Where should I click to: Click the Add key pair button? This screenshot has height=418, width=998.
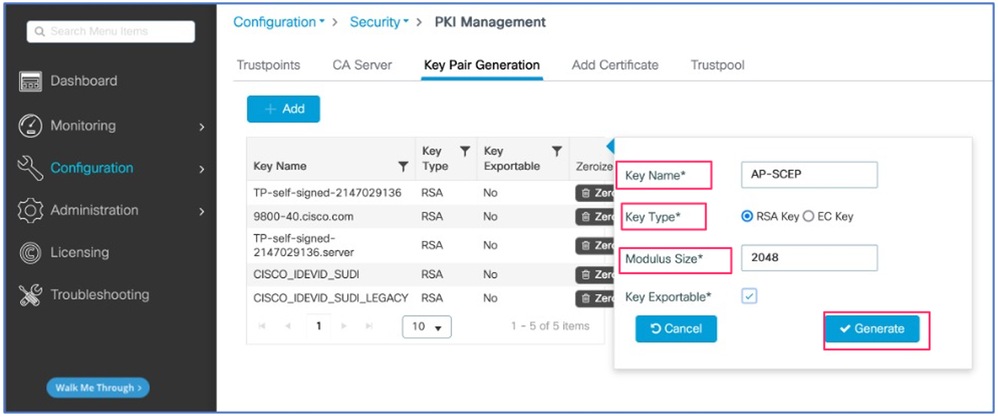[x=283, y=109]
